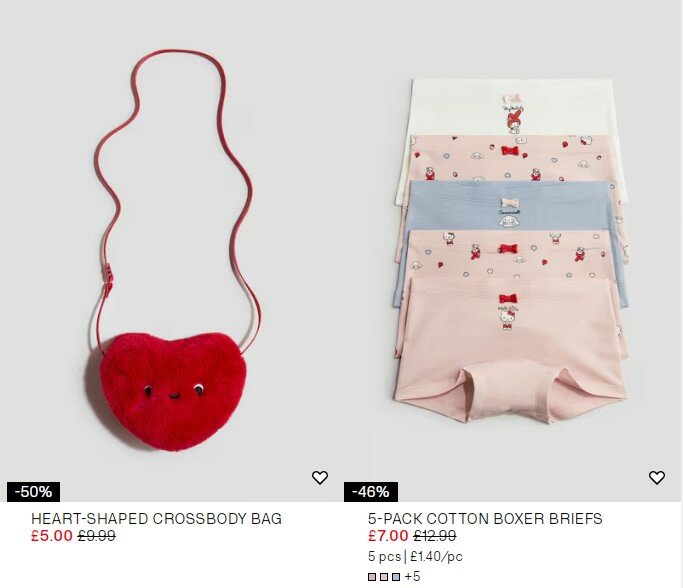The height and width of the screenshot is (588, 683).
Task: Click the £7.00 sale price
Action: [388, 536]
